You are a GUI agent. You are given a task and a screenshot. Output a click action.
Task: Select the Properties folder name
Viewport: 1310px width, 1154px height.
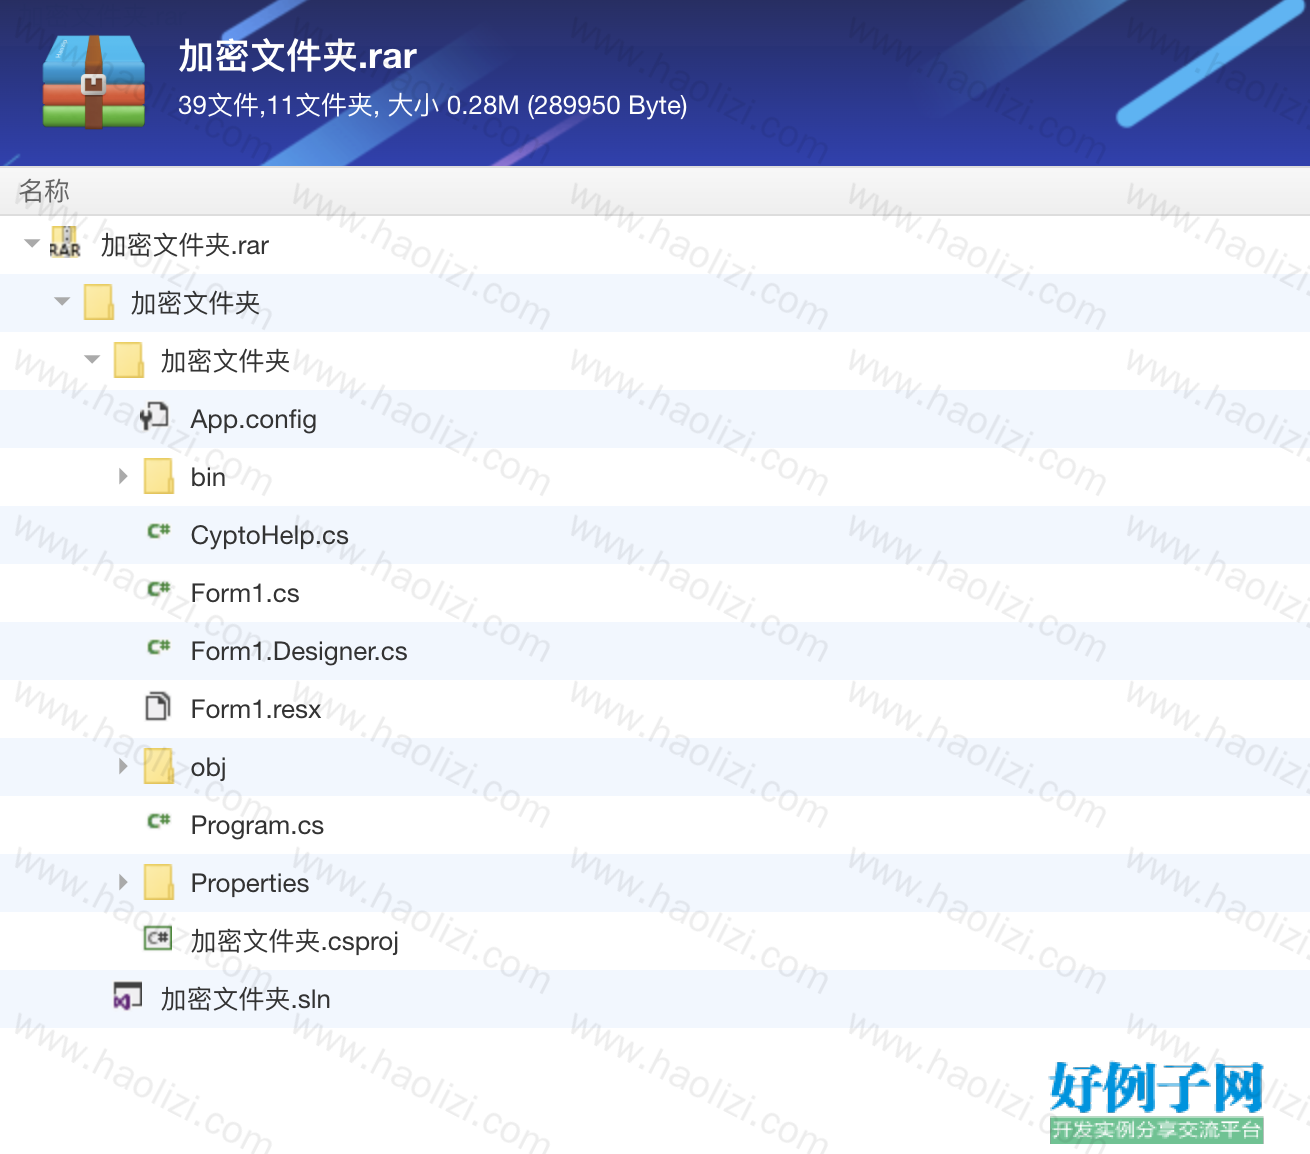250,883
